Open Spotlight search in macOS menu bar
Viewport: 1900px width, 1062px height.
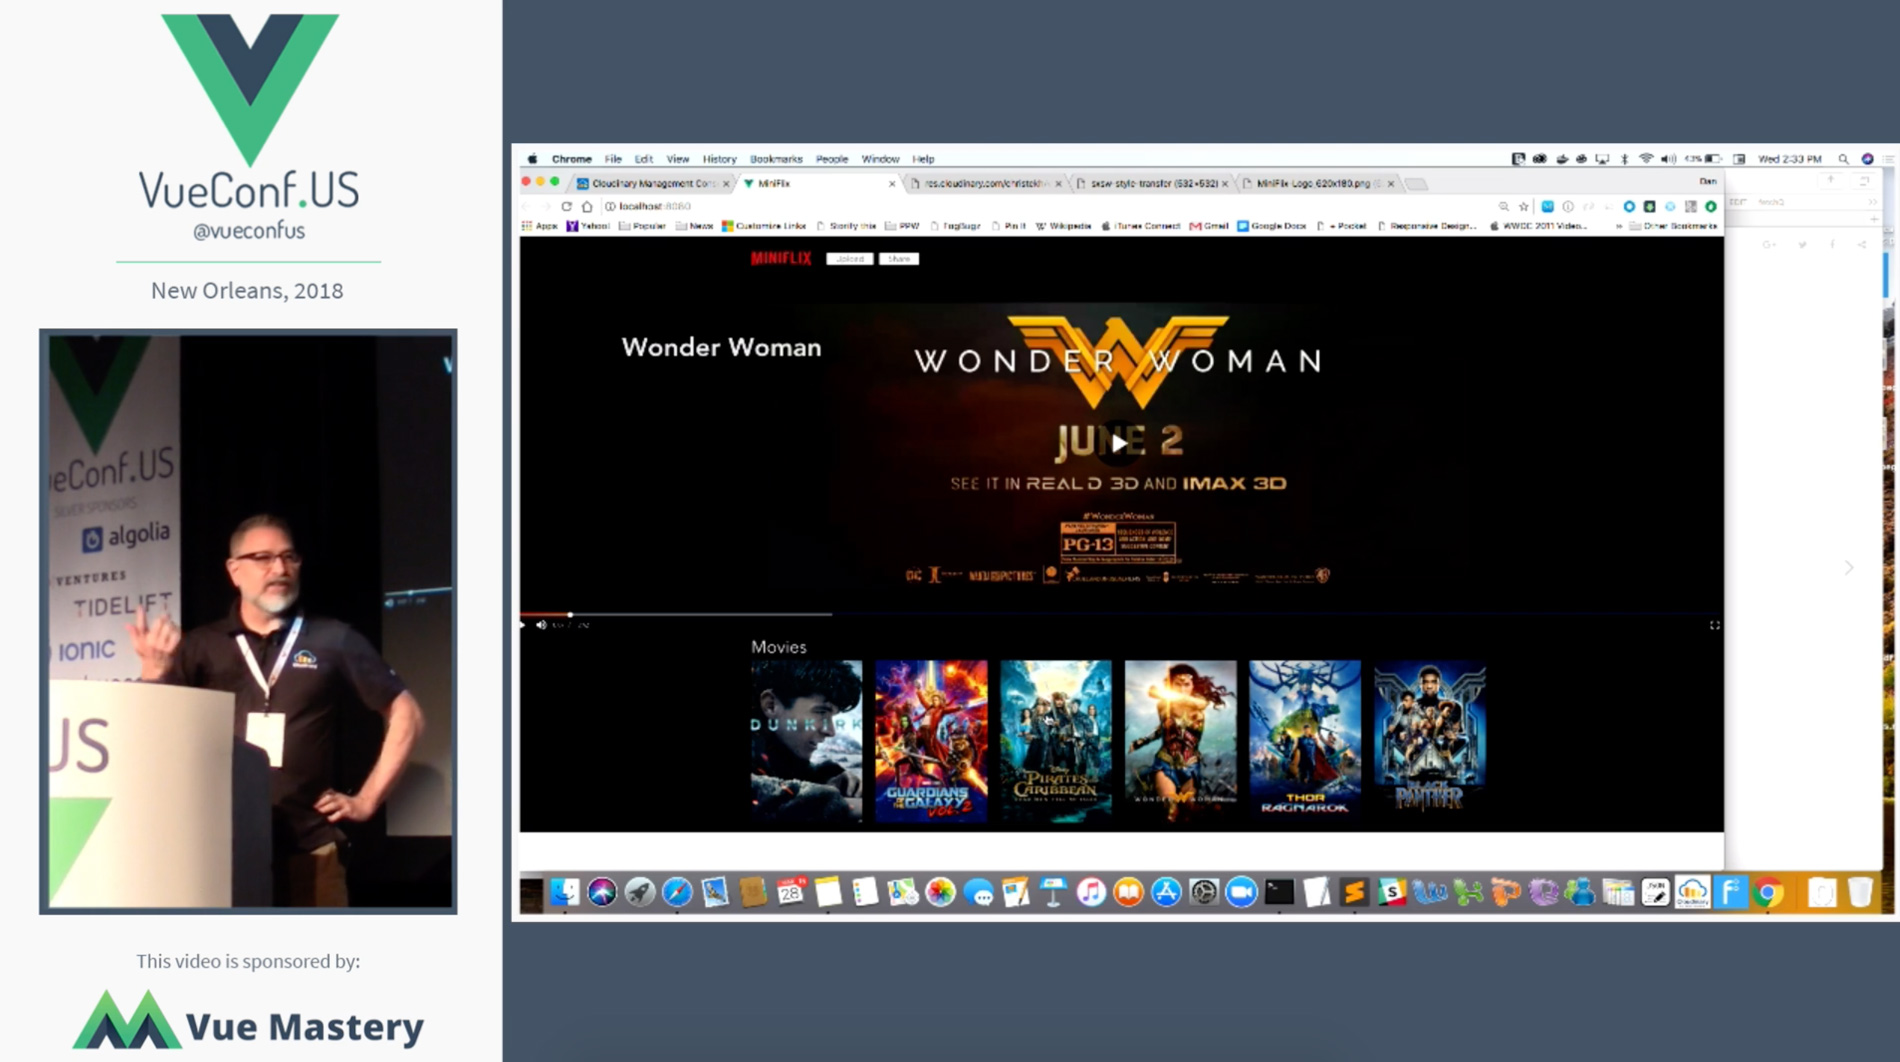pyautogui.click(x=1843, y=159)
